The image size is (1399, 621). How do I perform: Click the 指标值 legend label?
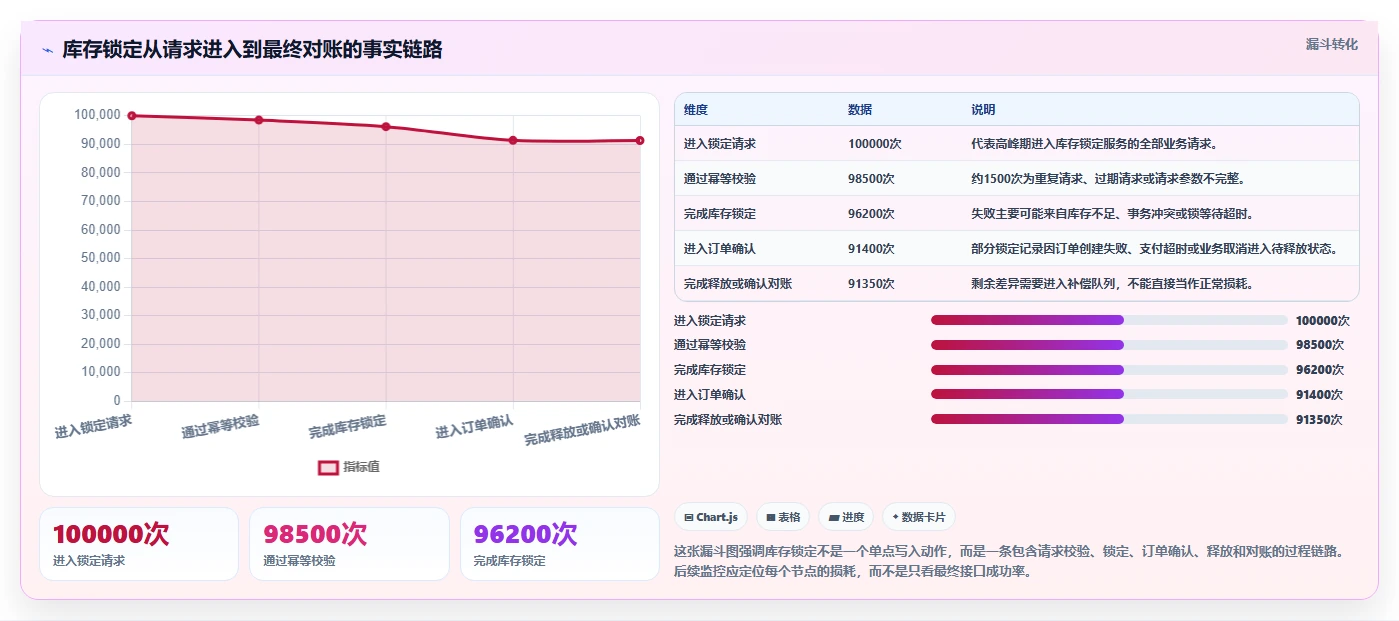tap(361, 467)
